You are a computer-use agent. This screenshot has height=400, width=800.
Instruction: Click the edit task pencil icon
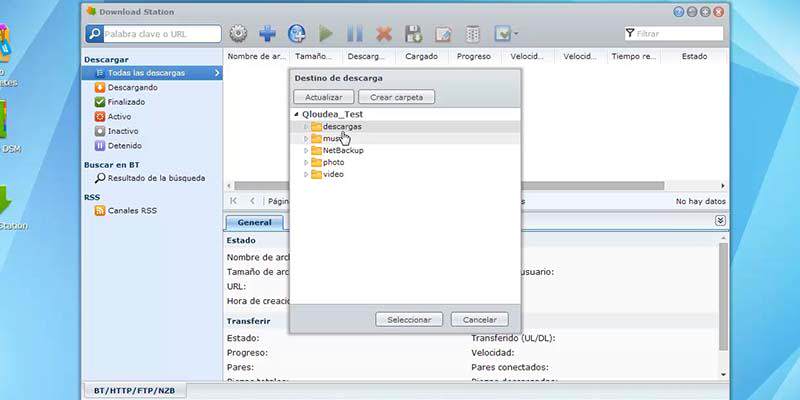click(443, 34)
